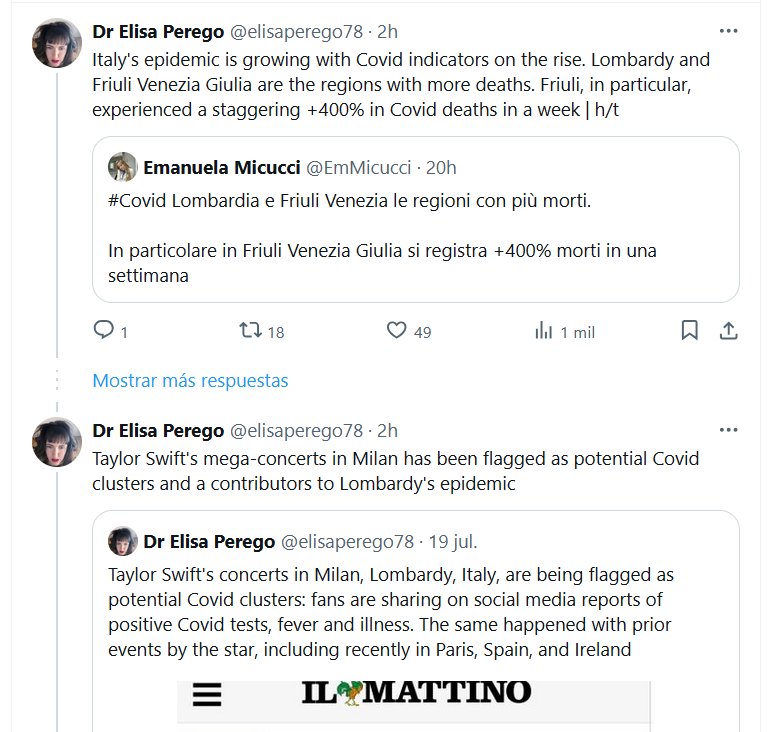Share the Italy epidemic tweet

coord(729,330)
